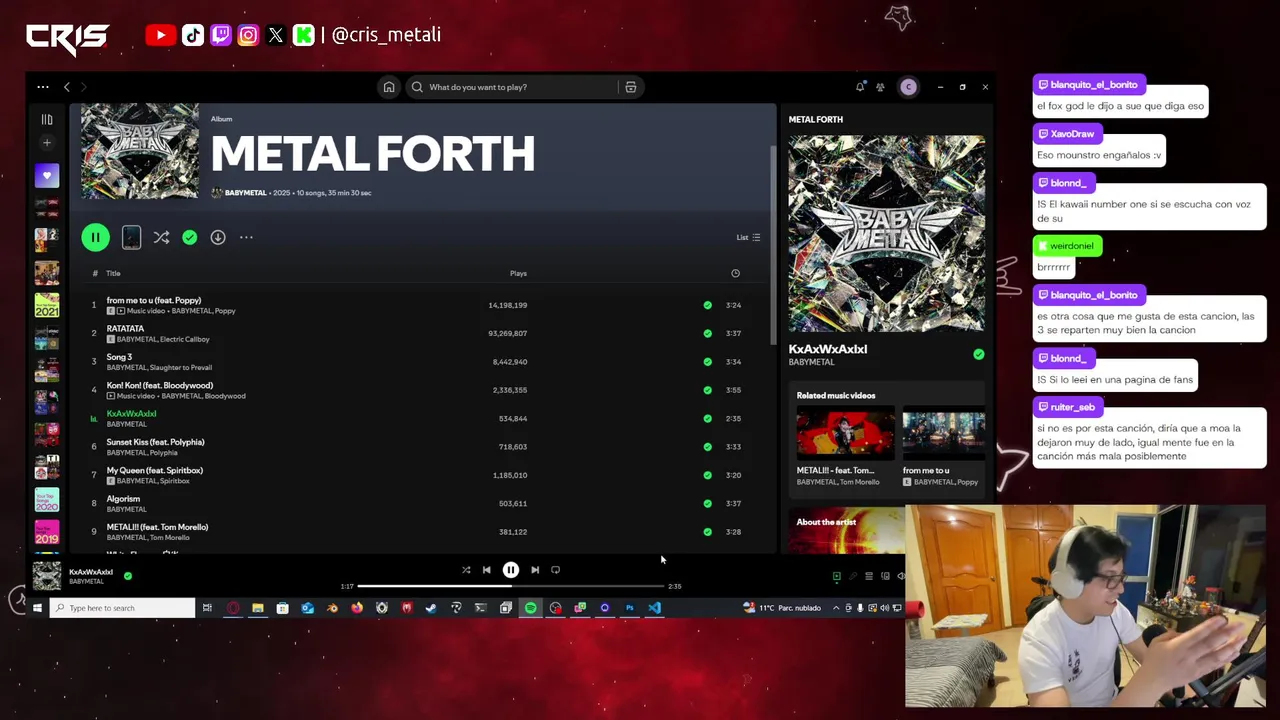Launch Photoshop from the taskbar
Viewport: 1280px width, 720px height.
[629, 608]
